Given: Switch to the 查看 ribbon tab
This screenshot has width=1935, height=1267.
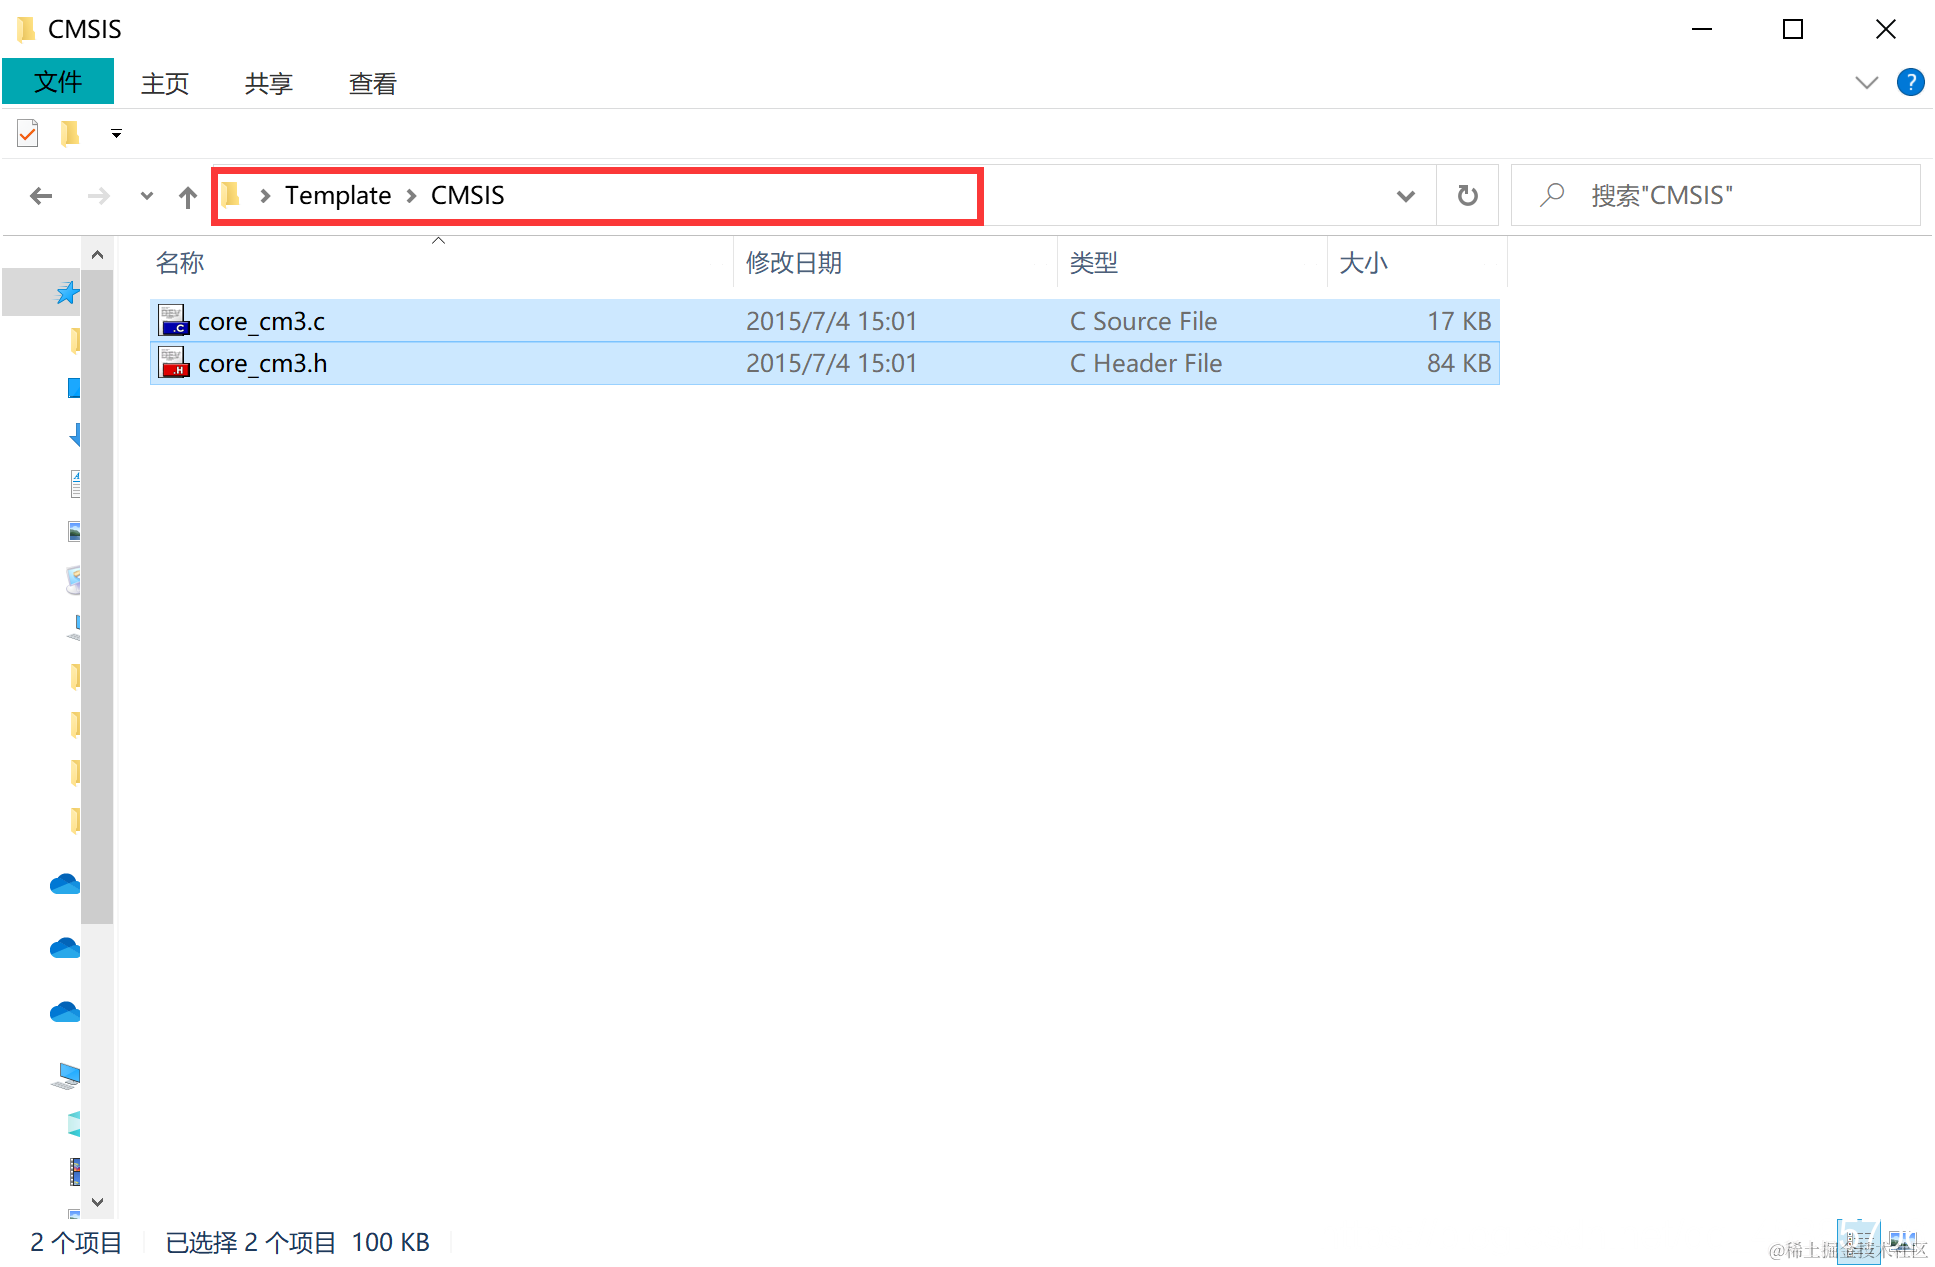Looking at the screenshot, I should [x=372, y=84].
